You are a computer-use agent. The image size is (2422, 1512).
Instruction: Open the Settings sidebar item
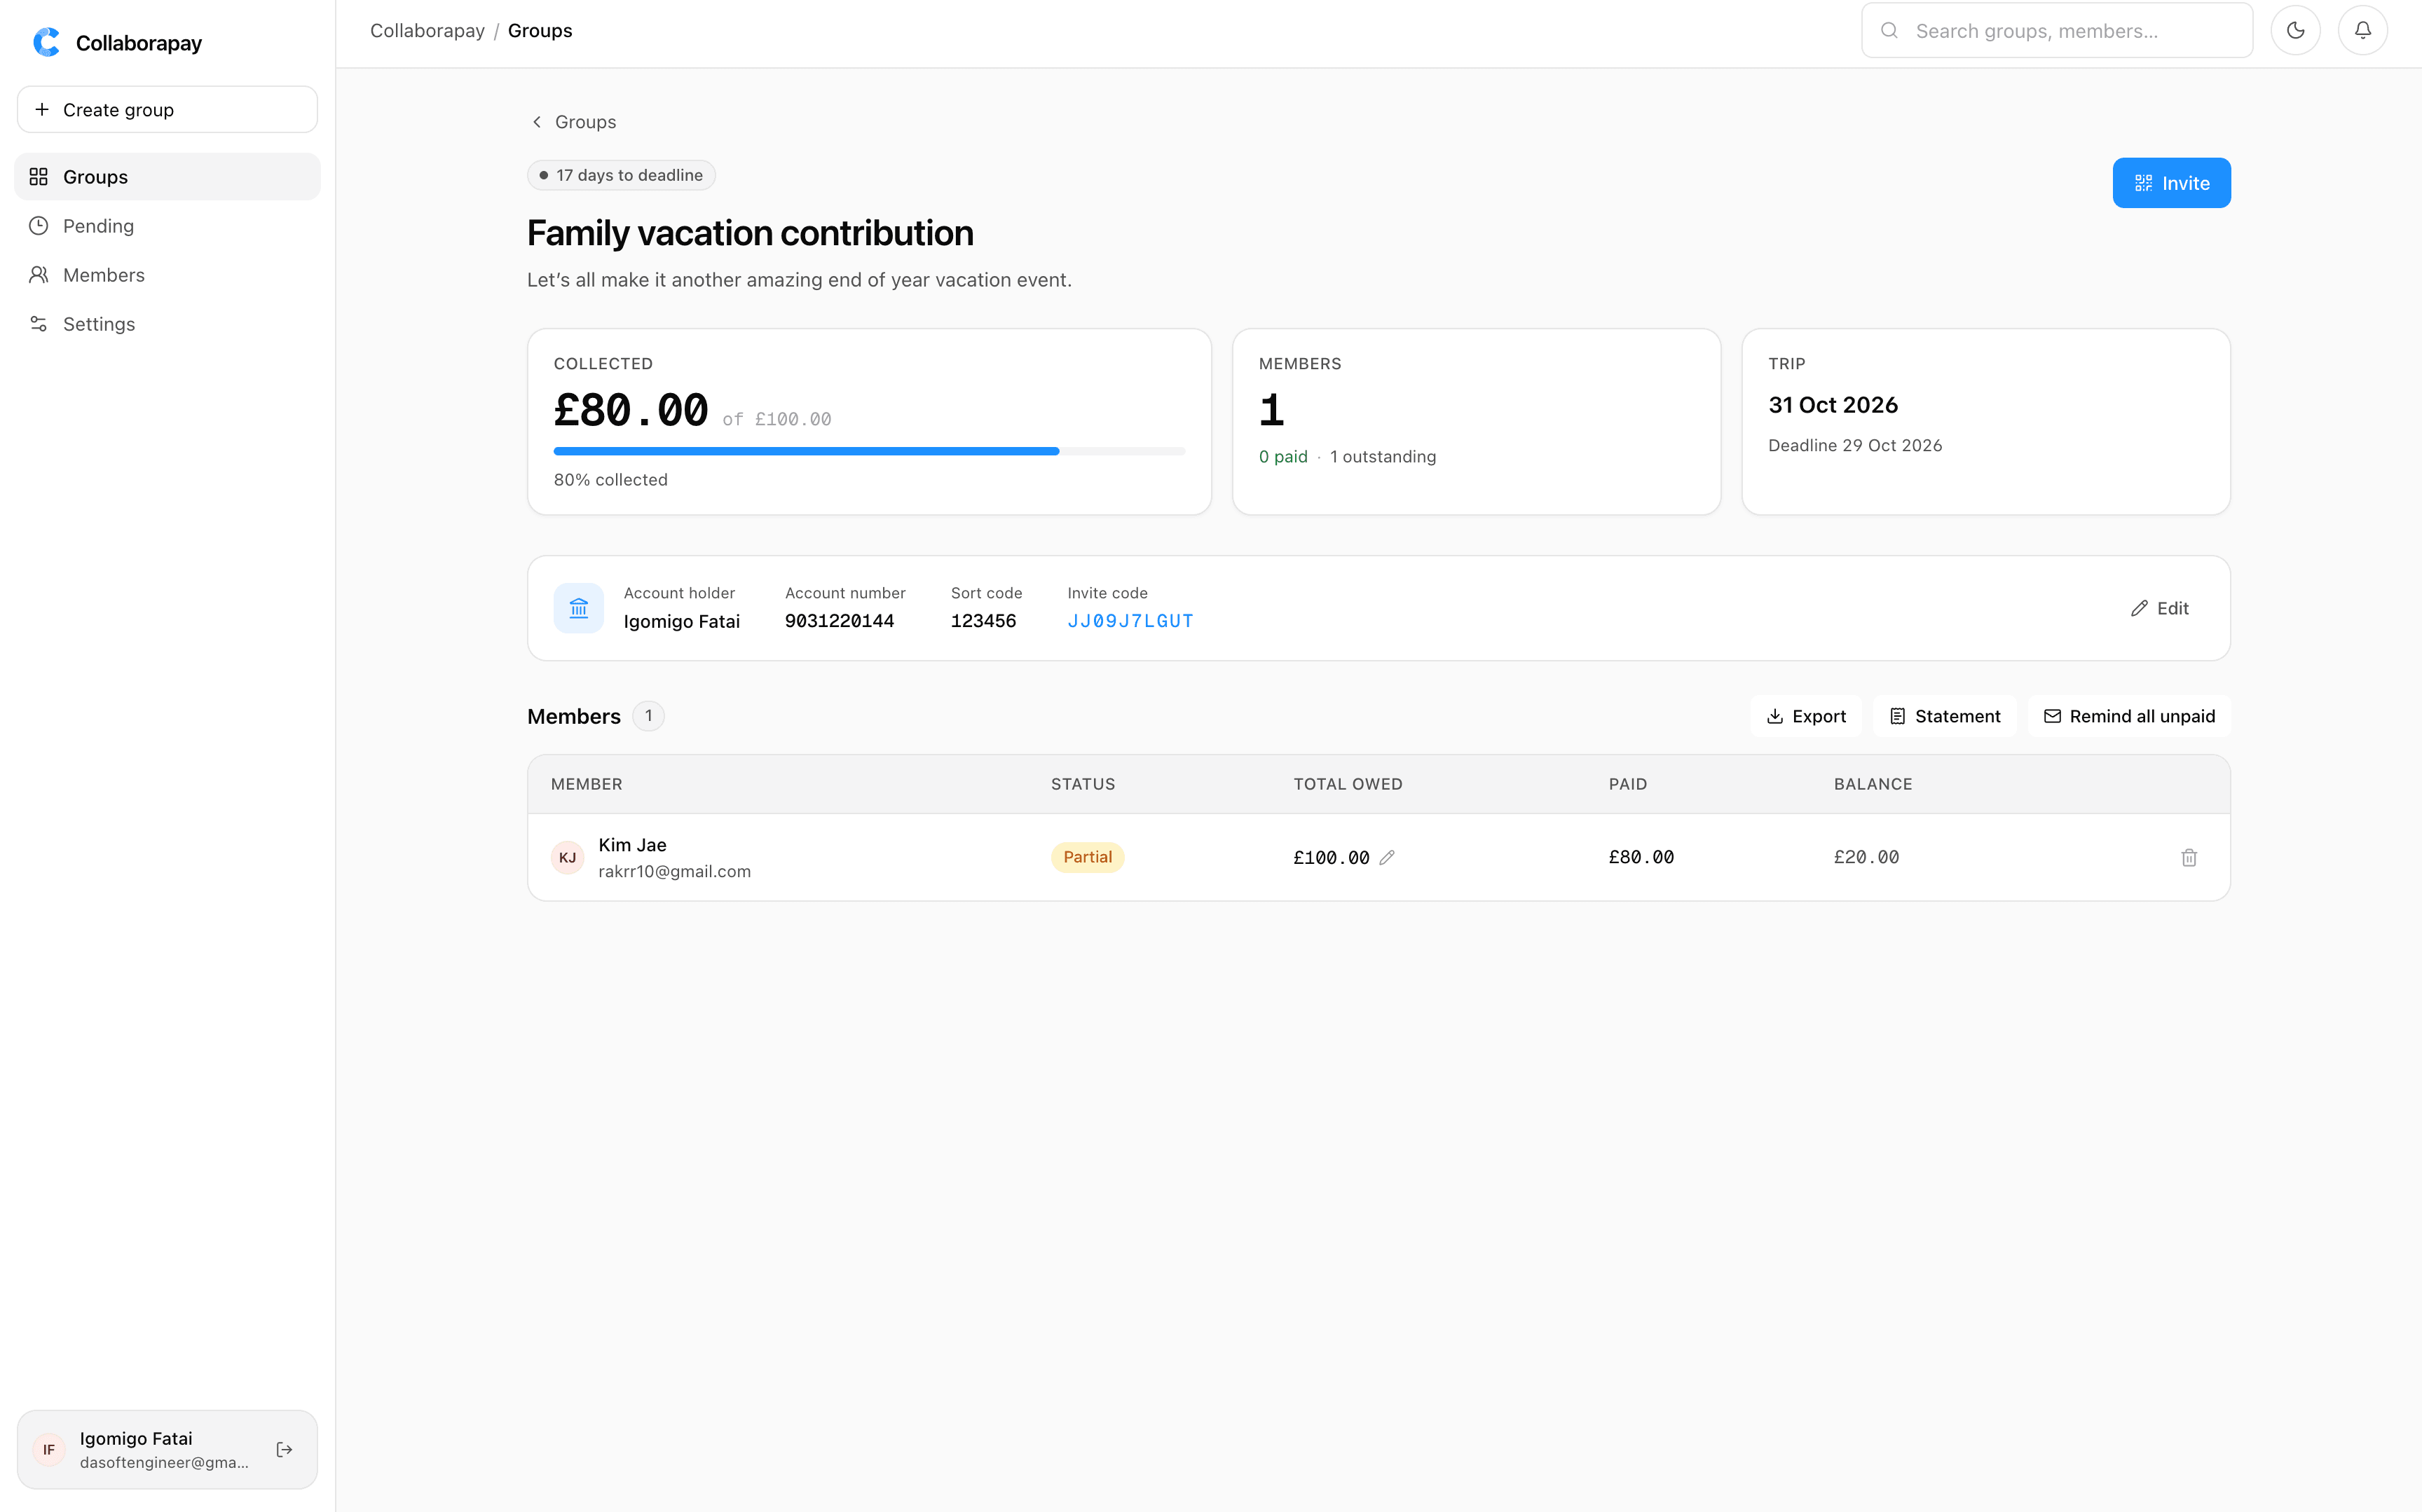point(167,324)
